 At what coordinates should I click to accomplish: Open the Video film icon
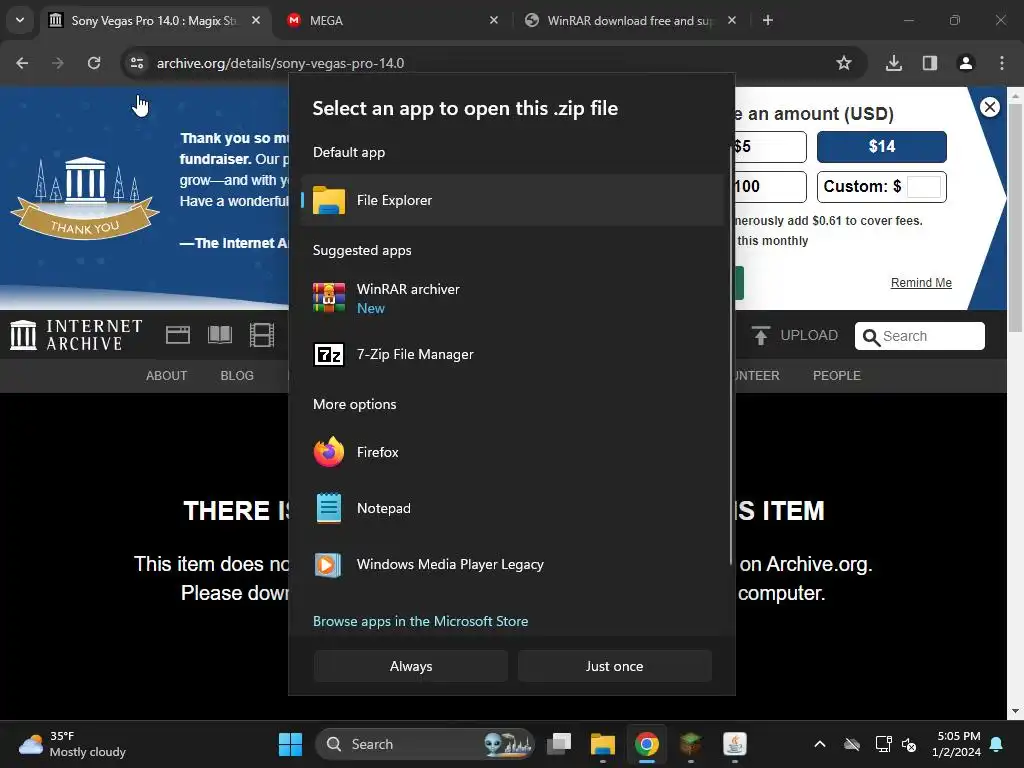click(x=262, y=335)
